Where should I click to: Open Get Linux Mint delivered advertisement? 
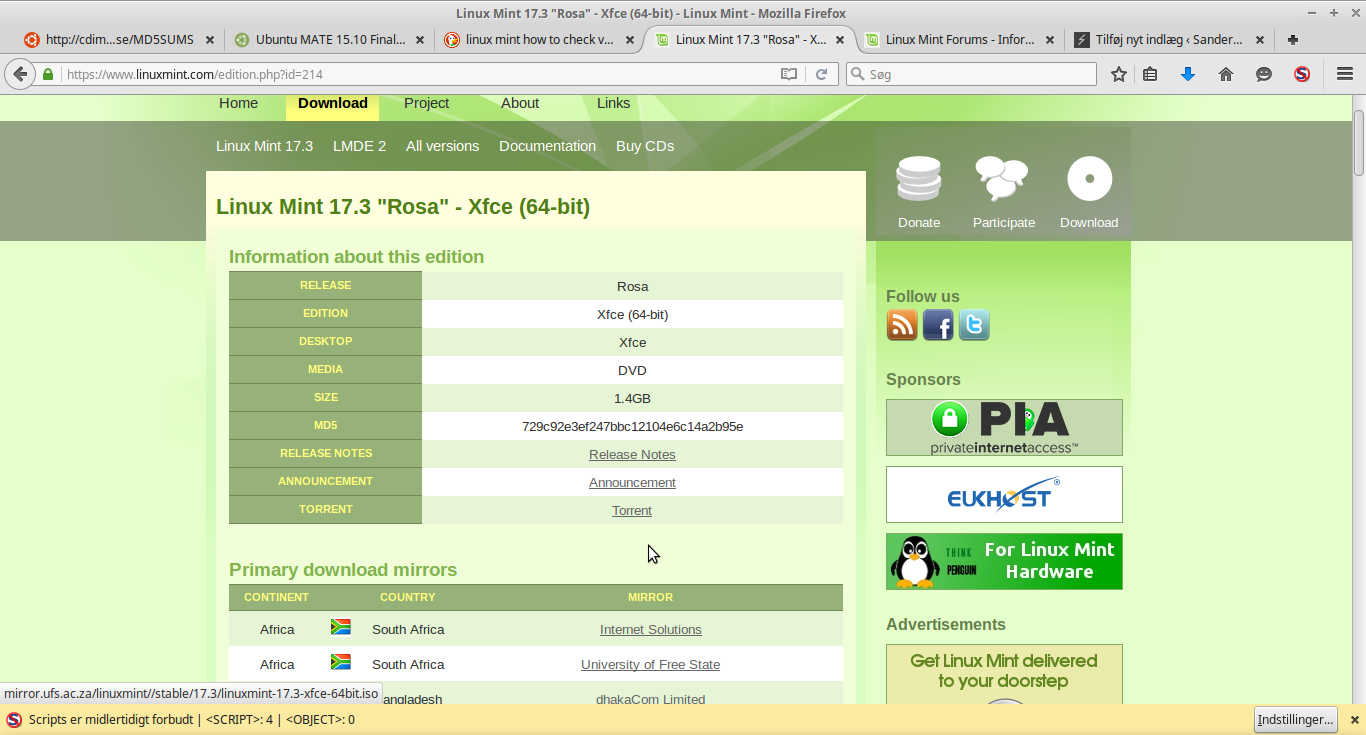1004,673
